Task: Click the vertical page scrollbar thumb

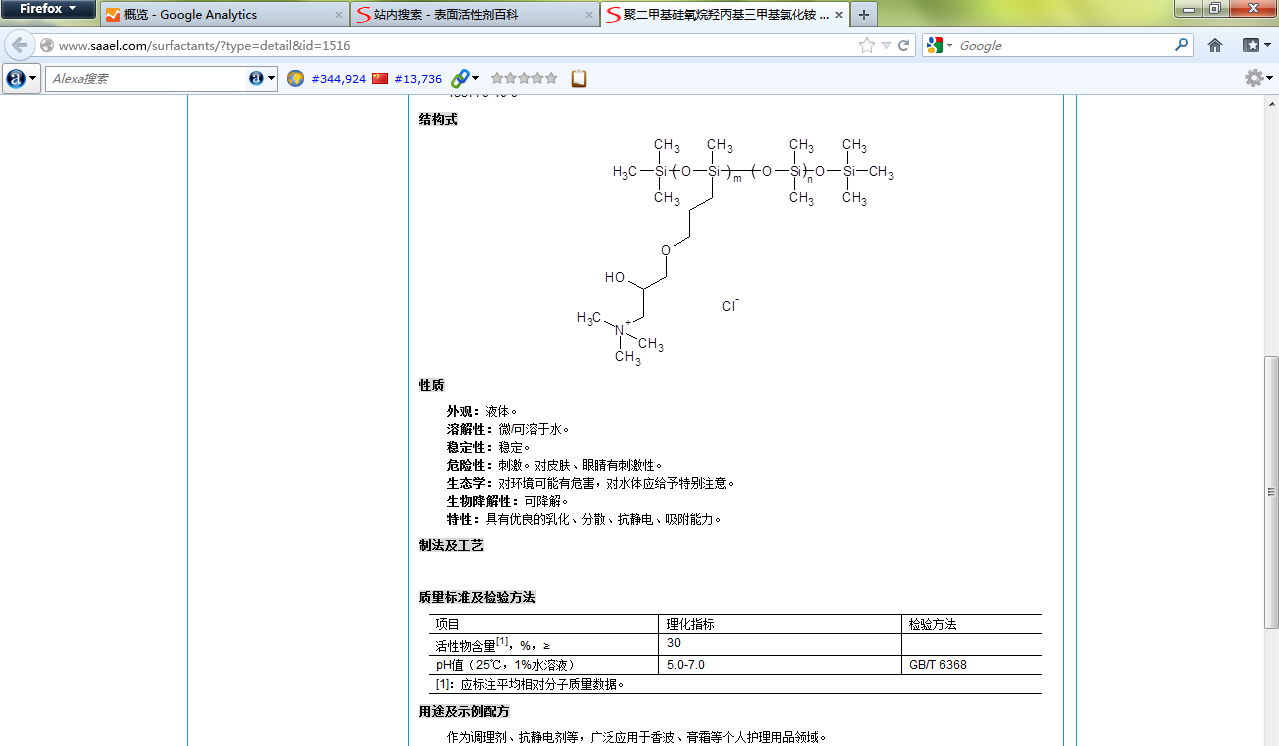Action: (x=1271, y=492)
